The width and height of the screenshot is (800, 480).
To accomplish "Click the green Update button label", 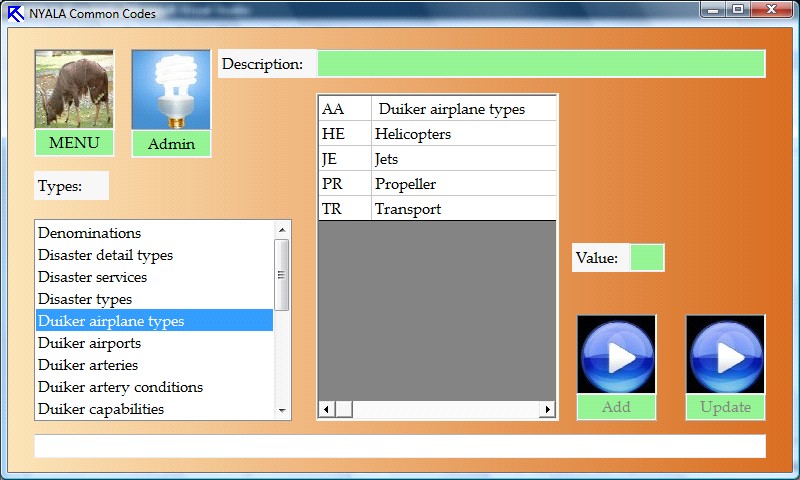I will click(725, 407).
